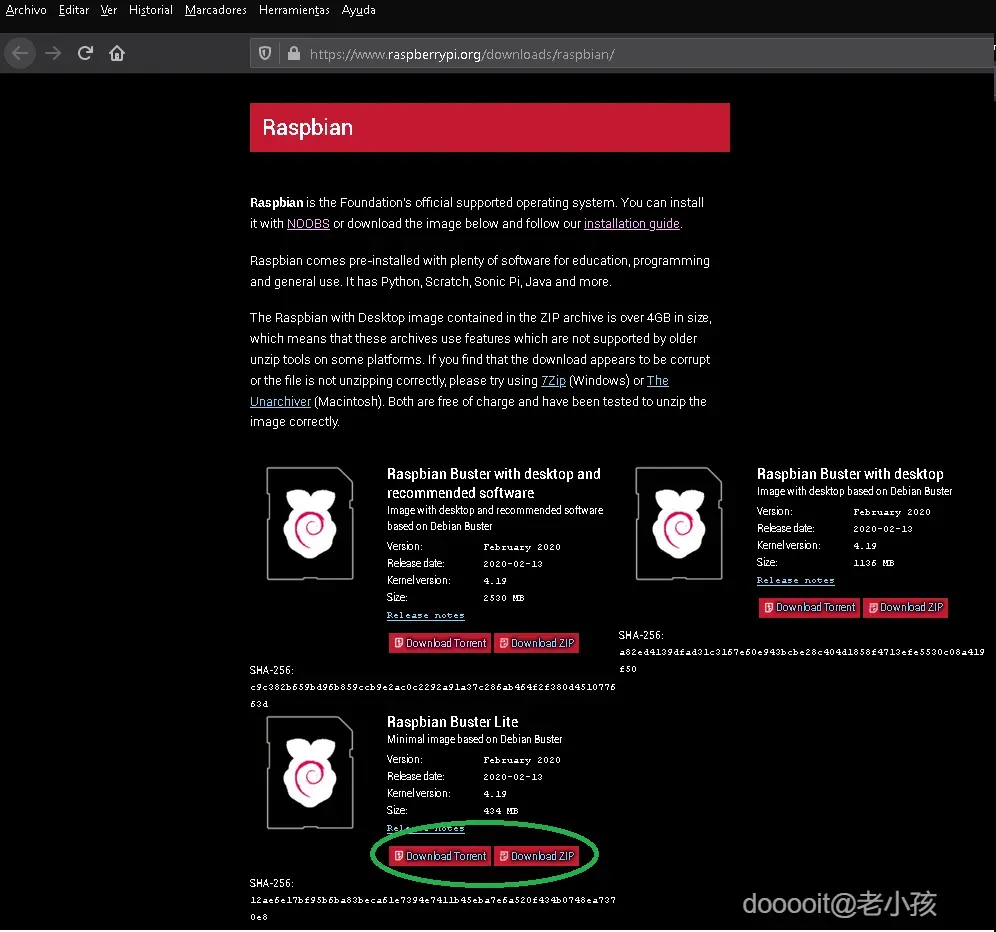Click the SD card image for Buster with recommended software
Screen dimensions: 996x932
[310, 523]
